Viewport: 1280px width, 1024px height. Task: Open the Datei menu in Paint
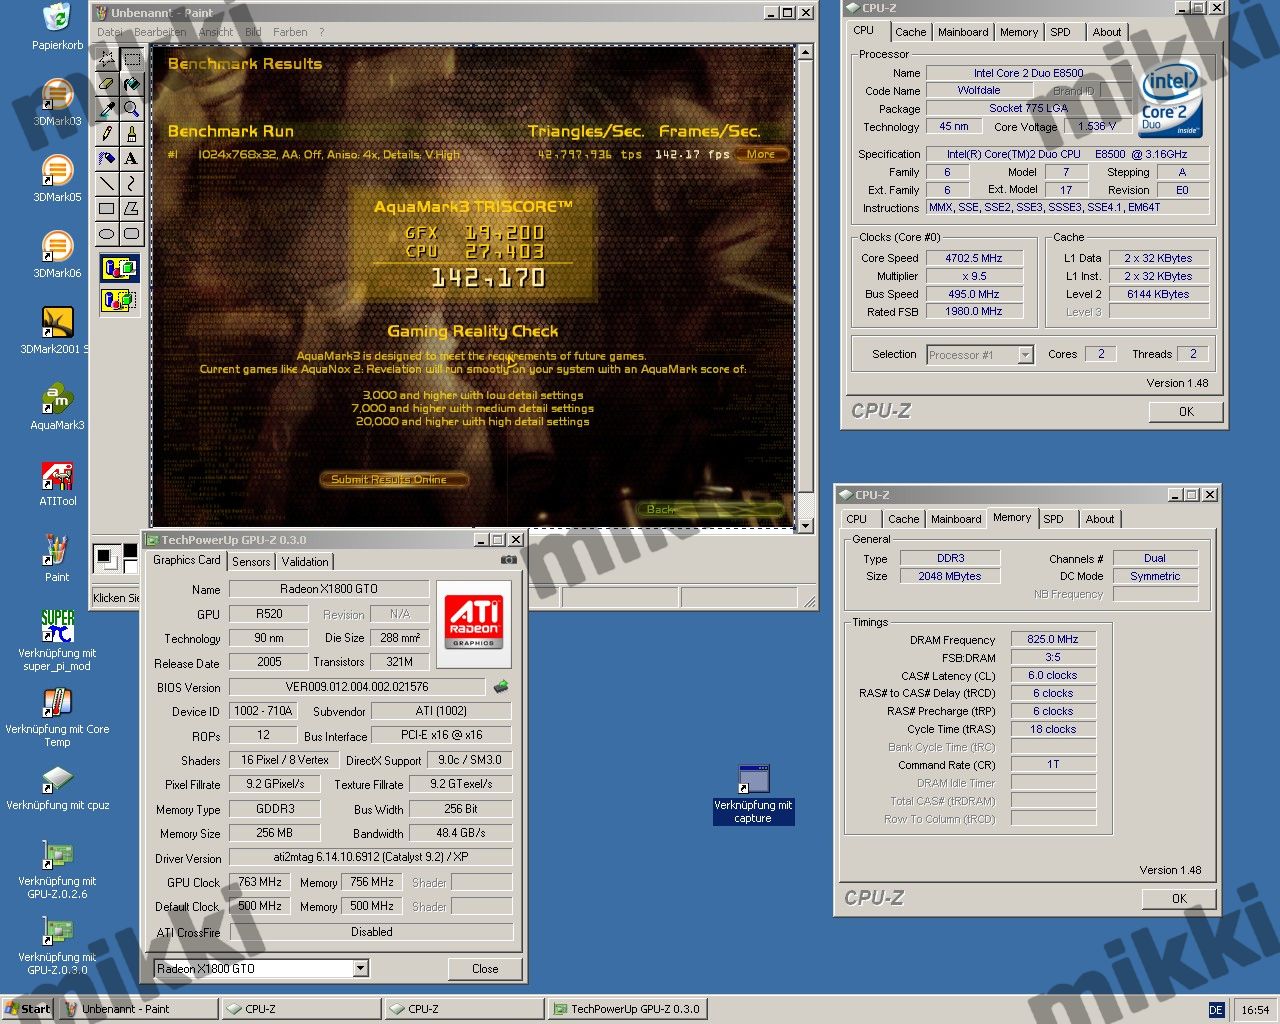point(110,32)
